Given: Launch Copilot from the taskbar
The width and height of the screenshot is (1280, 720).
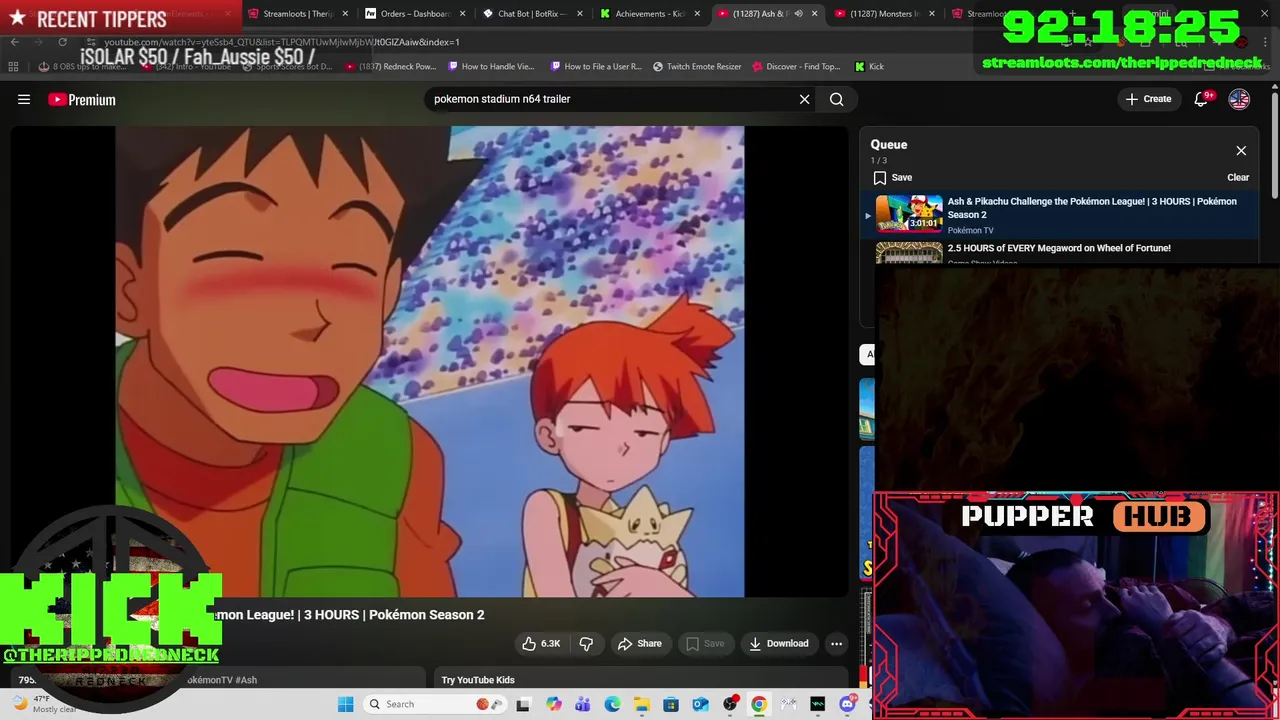Looking at the screenshot, I should (x=554, y=704).
